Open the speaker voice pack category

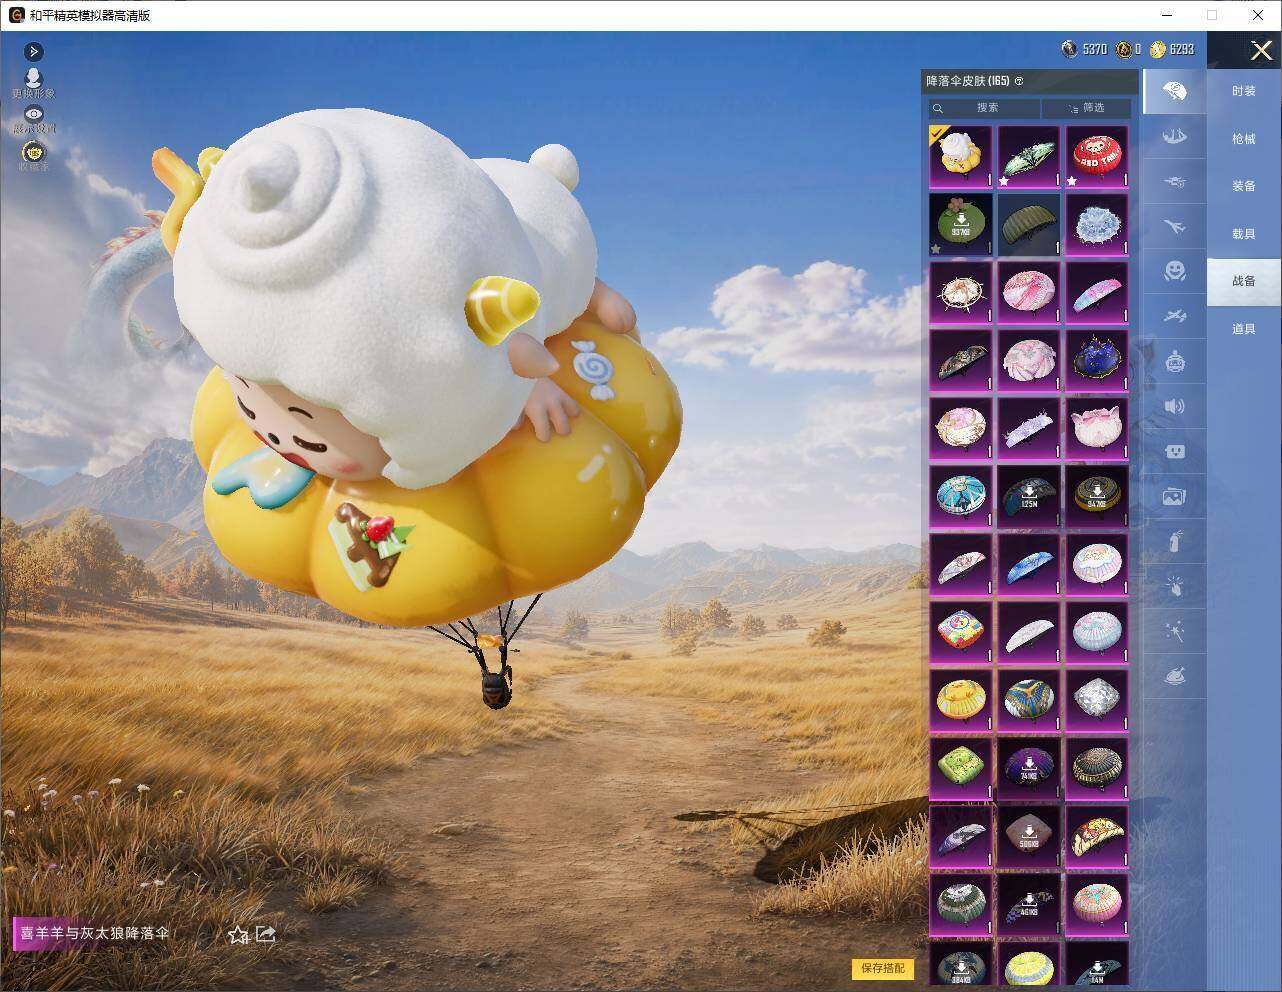pyautogui.click(x=1175, y=406)
